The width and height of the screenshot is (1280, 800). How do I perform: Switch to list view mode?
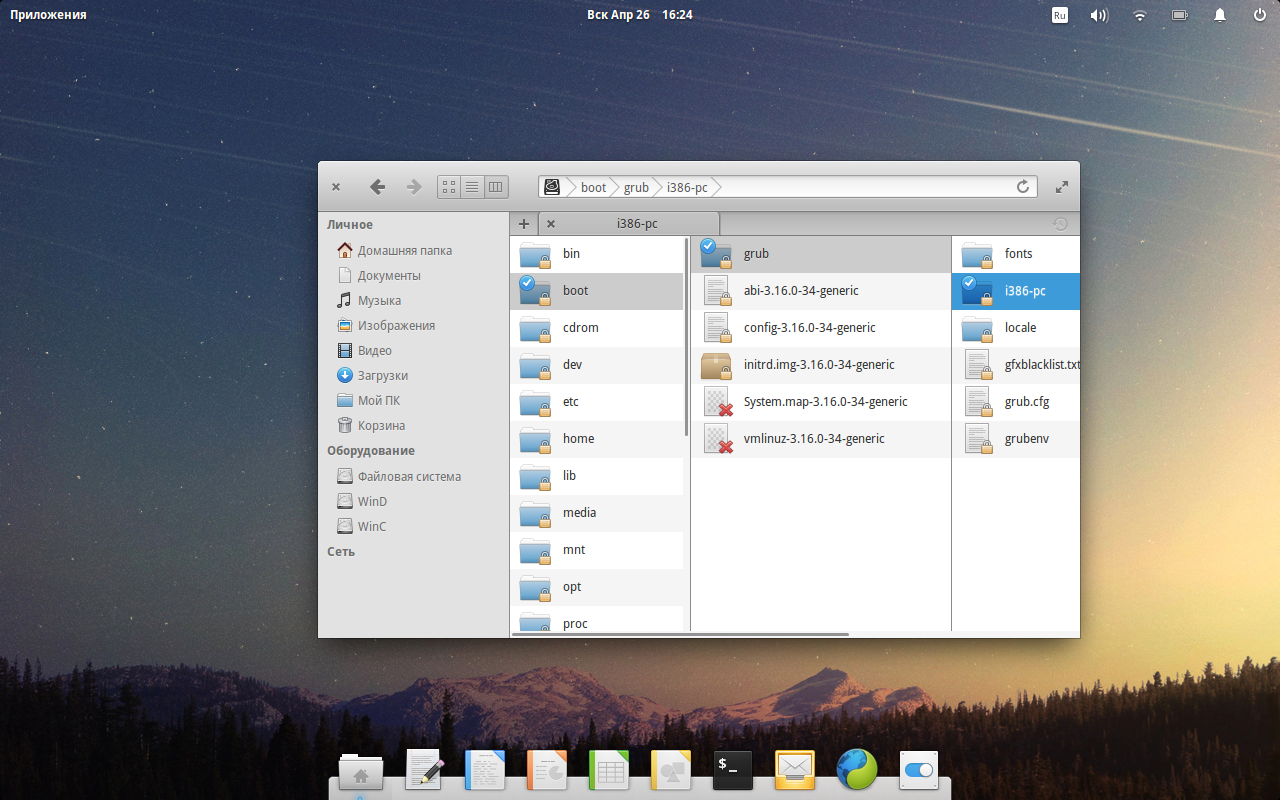point(472,187)
